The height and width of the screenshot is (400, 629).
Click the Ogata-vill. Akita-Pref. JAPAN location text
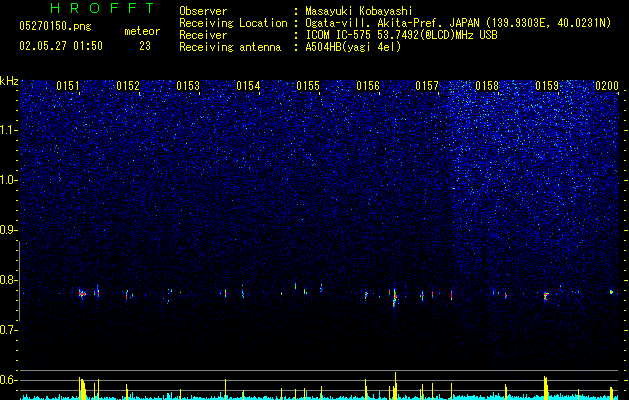pyautogui.click(x=458, y=23)
